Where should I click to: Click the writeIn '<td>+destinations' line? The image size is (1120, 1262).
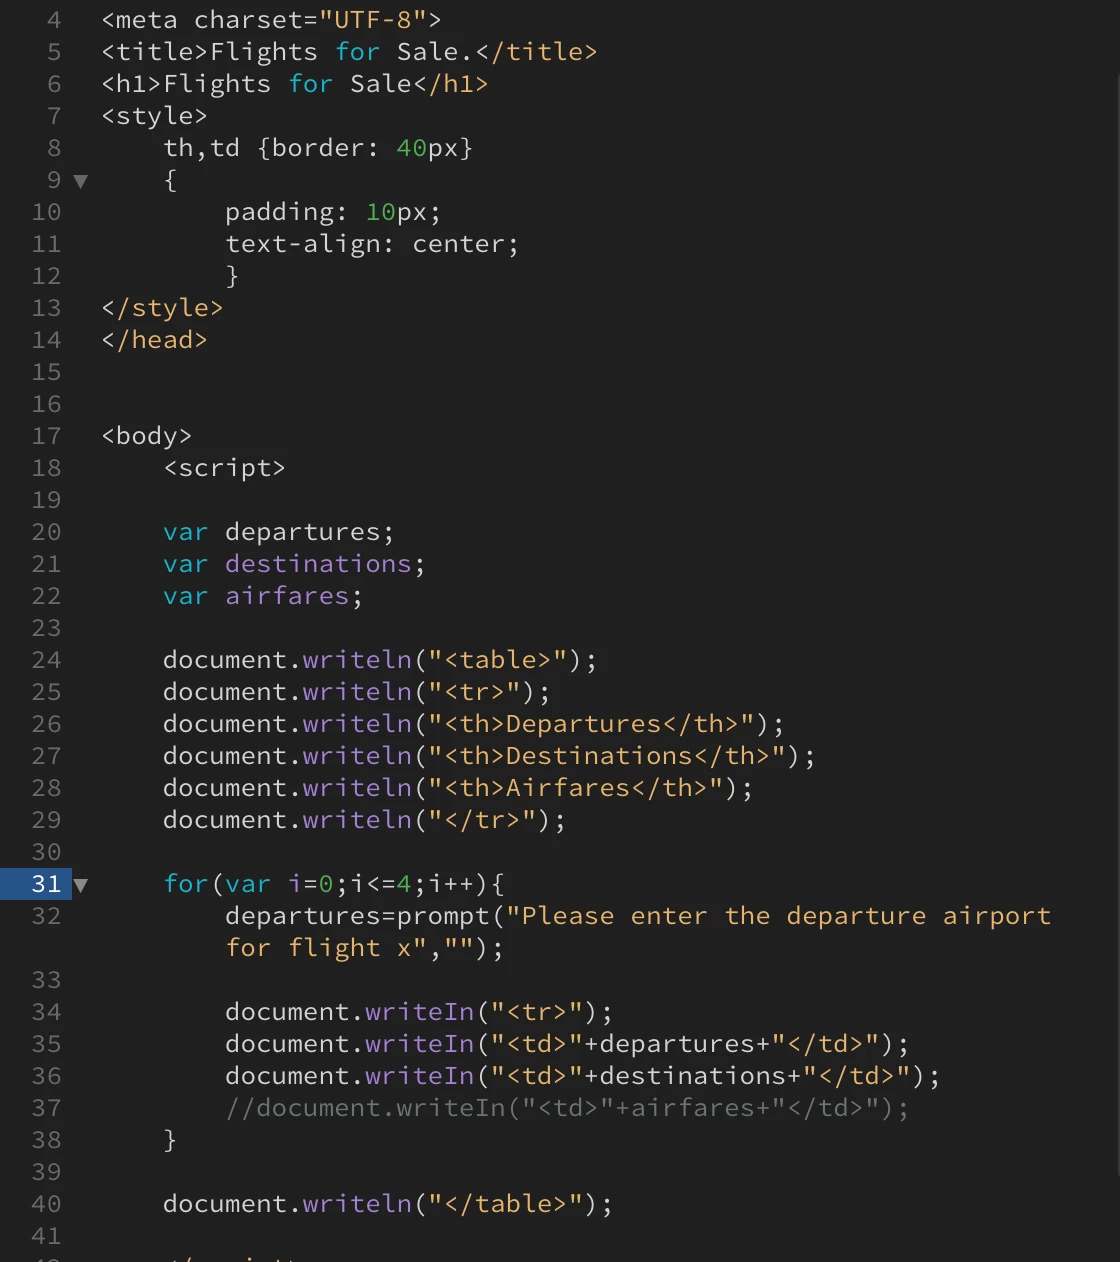(583, 1076)
